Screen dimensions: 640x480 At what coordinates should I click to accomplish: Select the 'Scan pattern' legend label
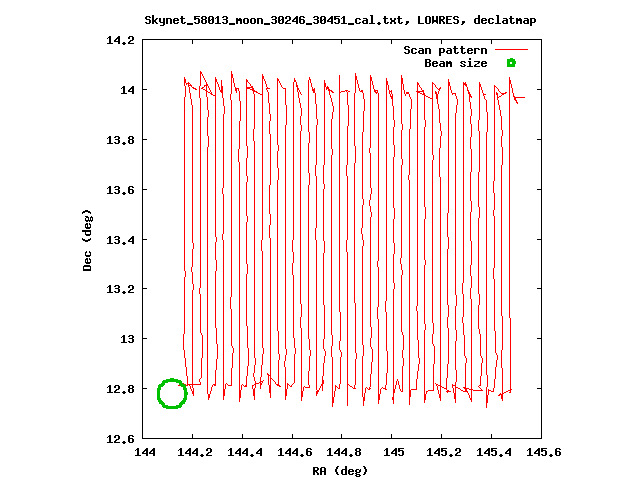pos(445,50)
